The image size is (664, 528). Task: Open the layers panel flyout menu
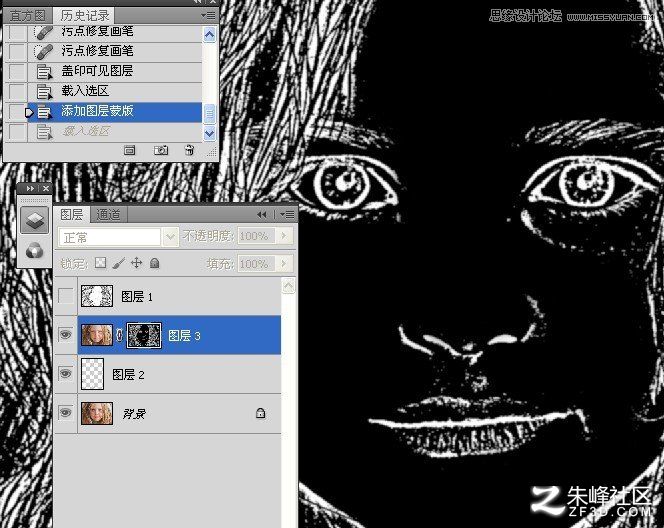point(287,215)
